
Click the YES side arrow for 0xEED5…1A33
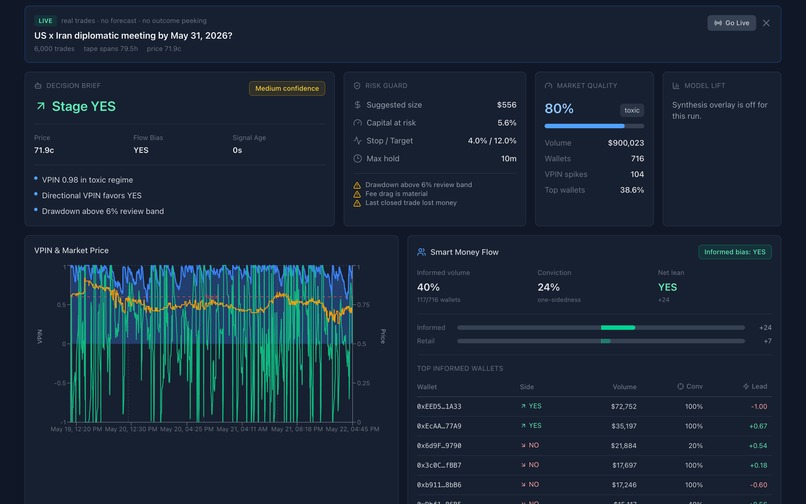click(523, 406)
